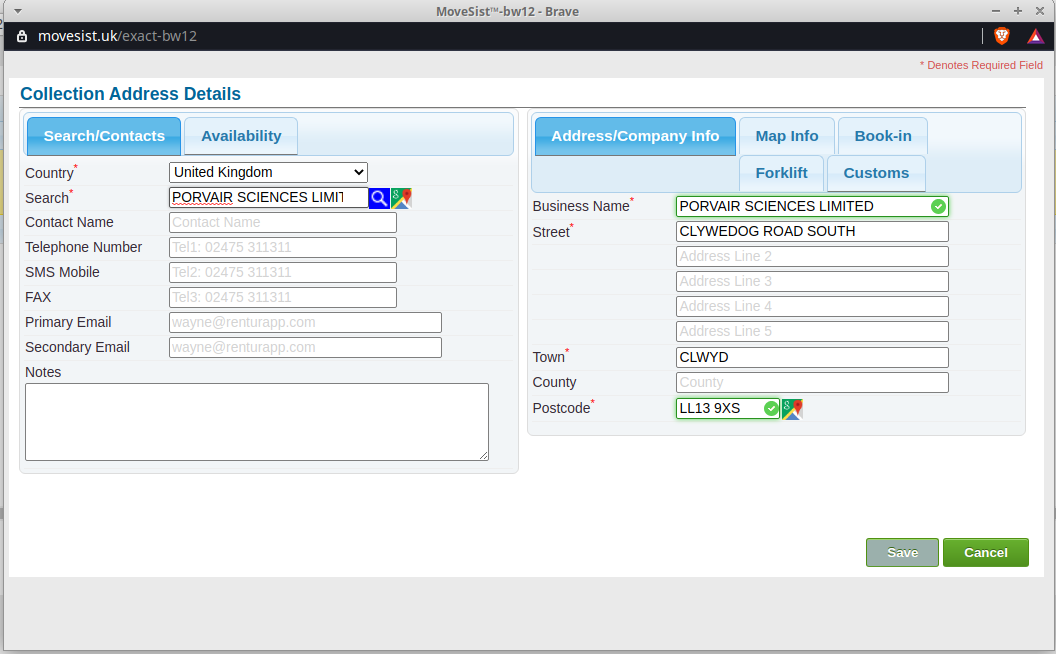Open the Country dropdown
1056x654 pixels.
(x=268, y=172)
